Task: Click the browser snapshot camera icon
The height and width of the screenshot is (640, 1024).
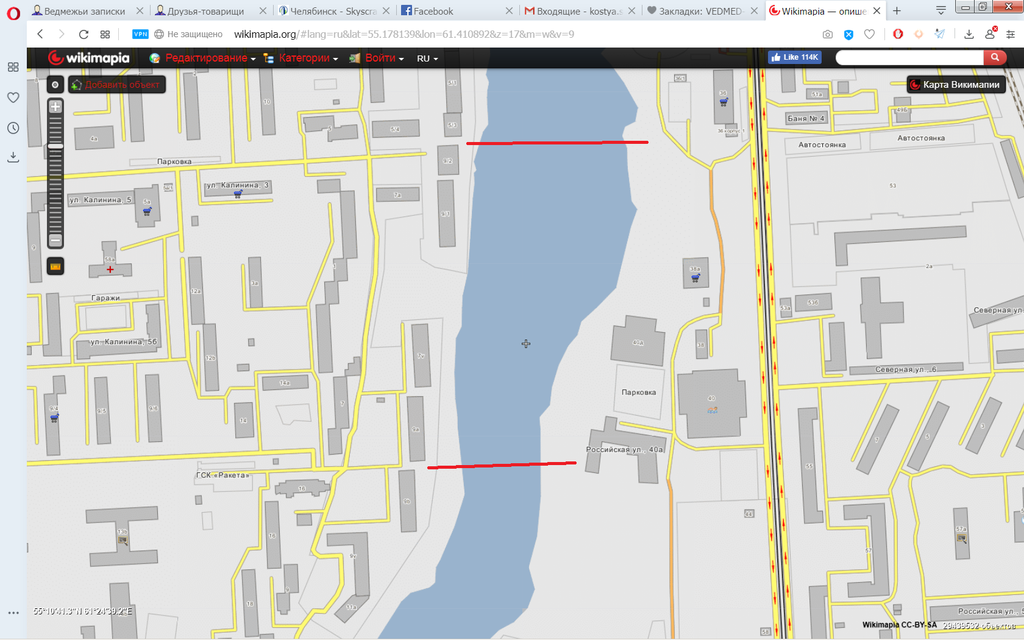Action: tap(828, 34)
